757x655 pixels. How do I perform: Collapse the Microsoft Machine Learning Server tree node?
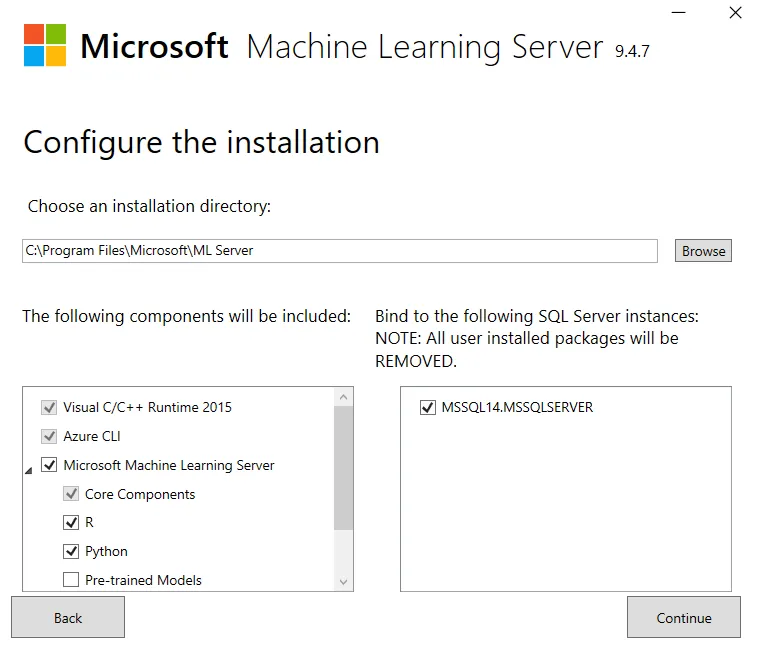point(29,470)
